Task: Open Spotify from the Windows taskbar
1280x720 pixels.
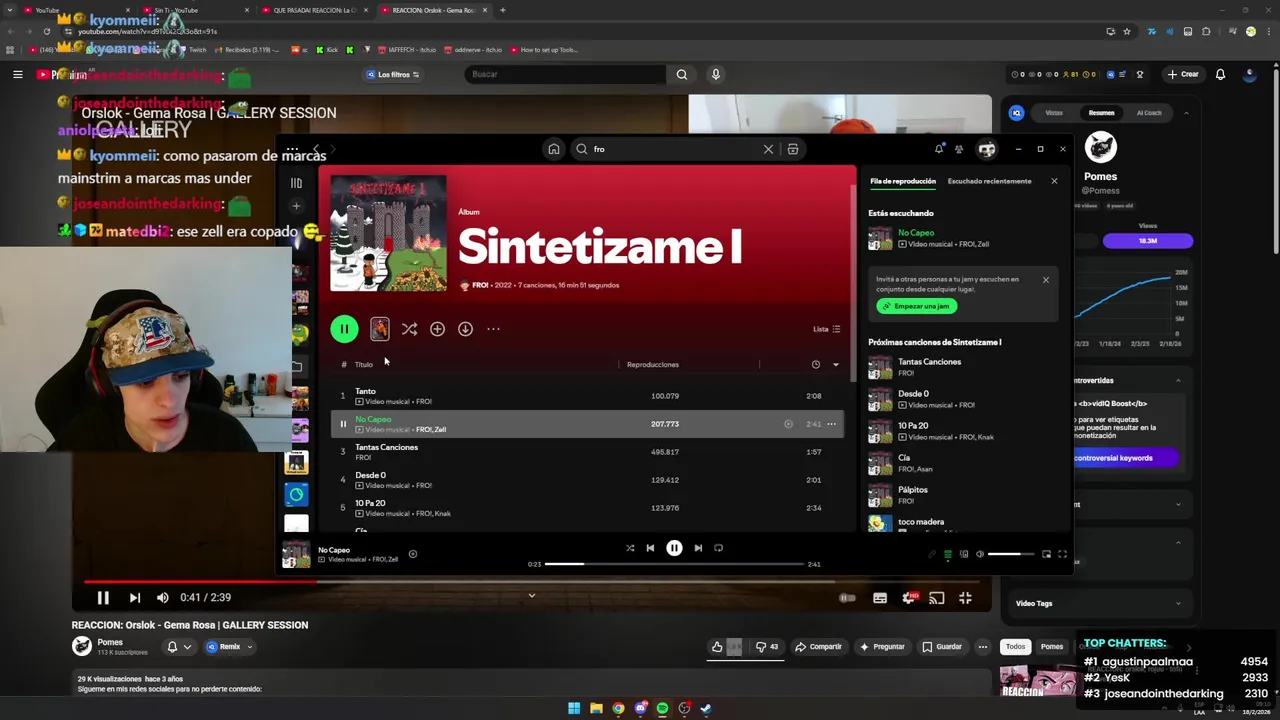Action: click(662, 708)
